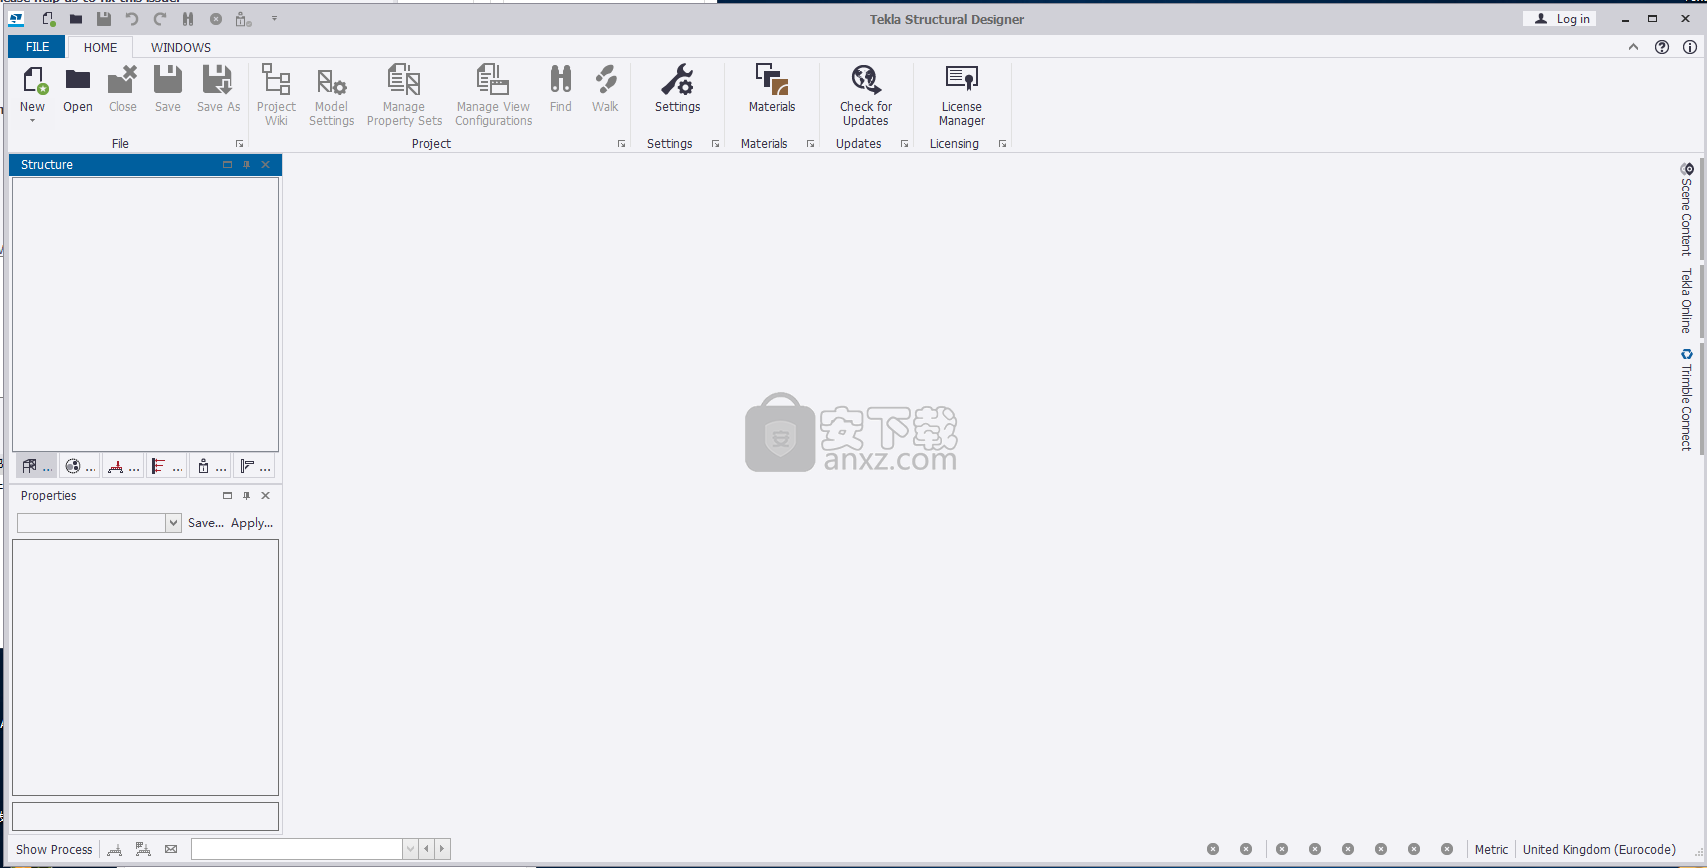Open the Settings wrench icon
The width and height of the screenshot is (1707, 868).
tap(677, 81)
